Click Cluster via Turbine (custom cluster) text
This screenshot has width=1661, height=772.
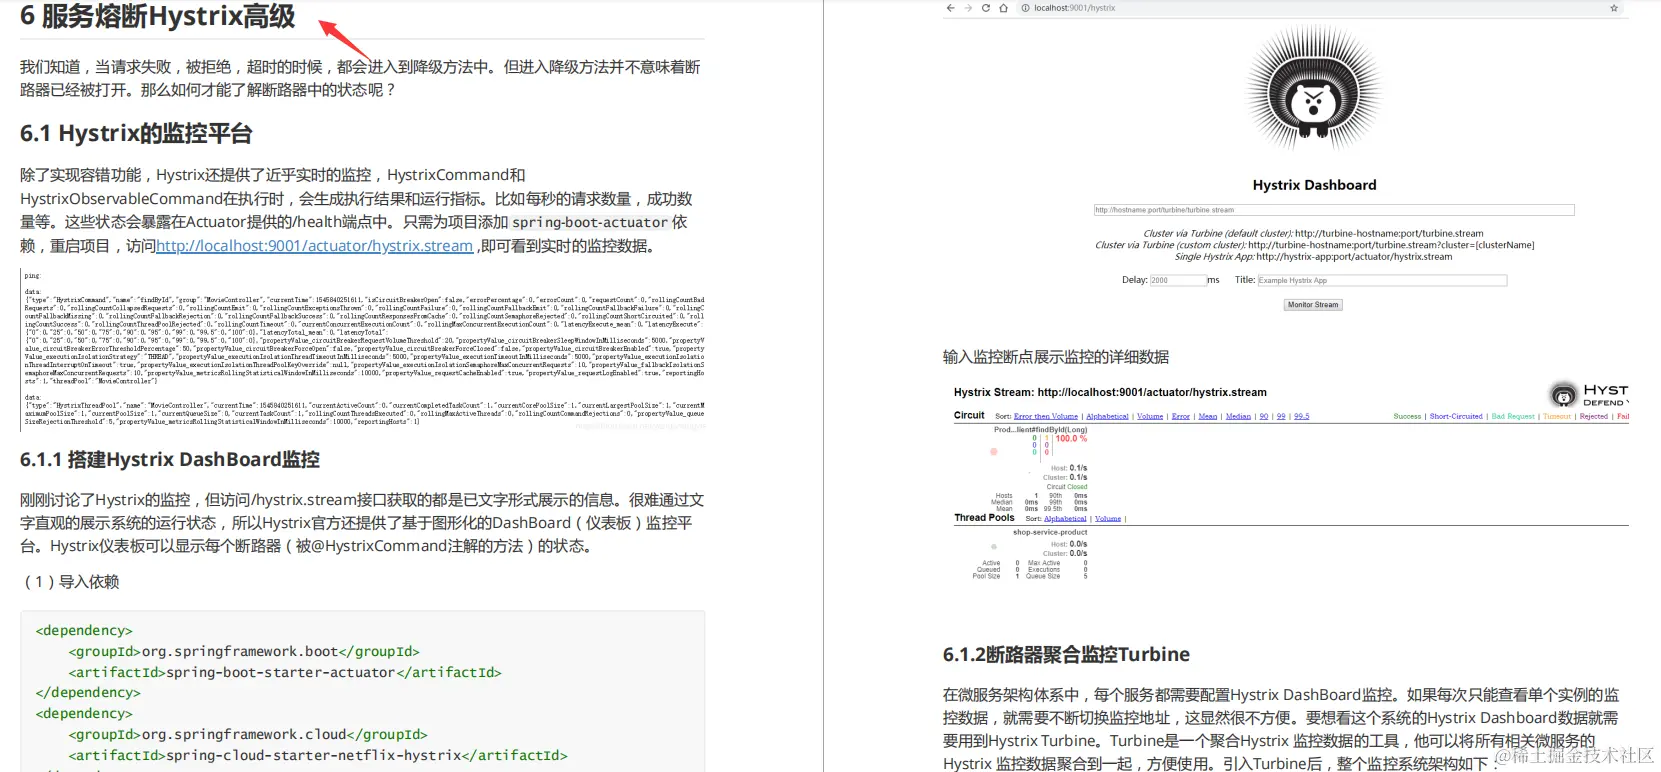click(1314, 245)
